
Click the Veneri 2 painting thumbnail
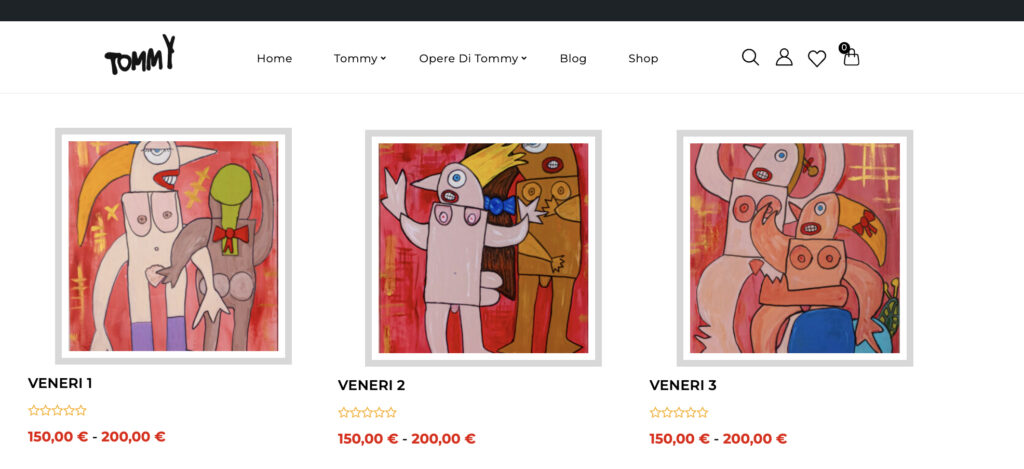[483, 248]
